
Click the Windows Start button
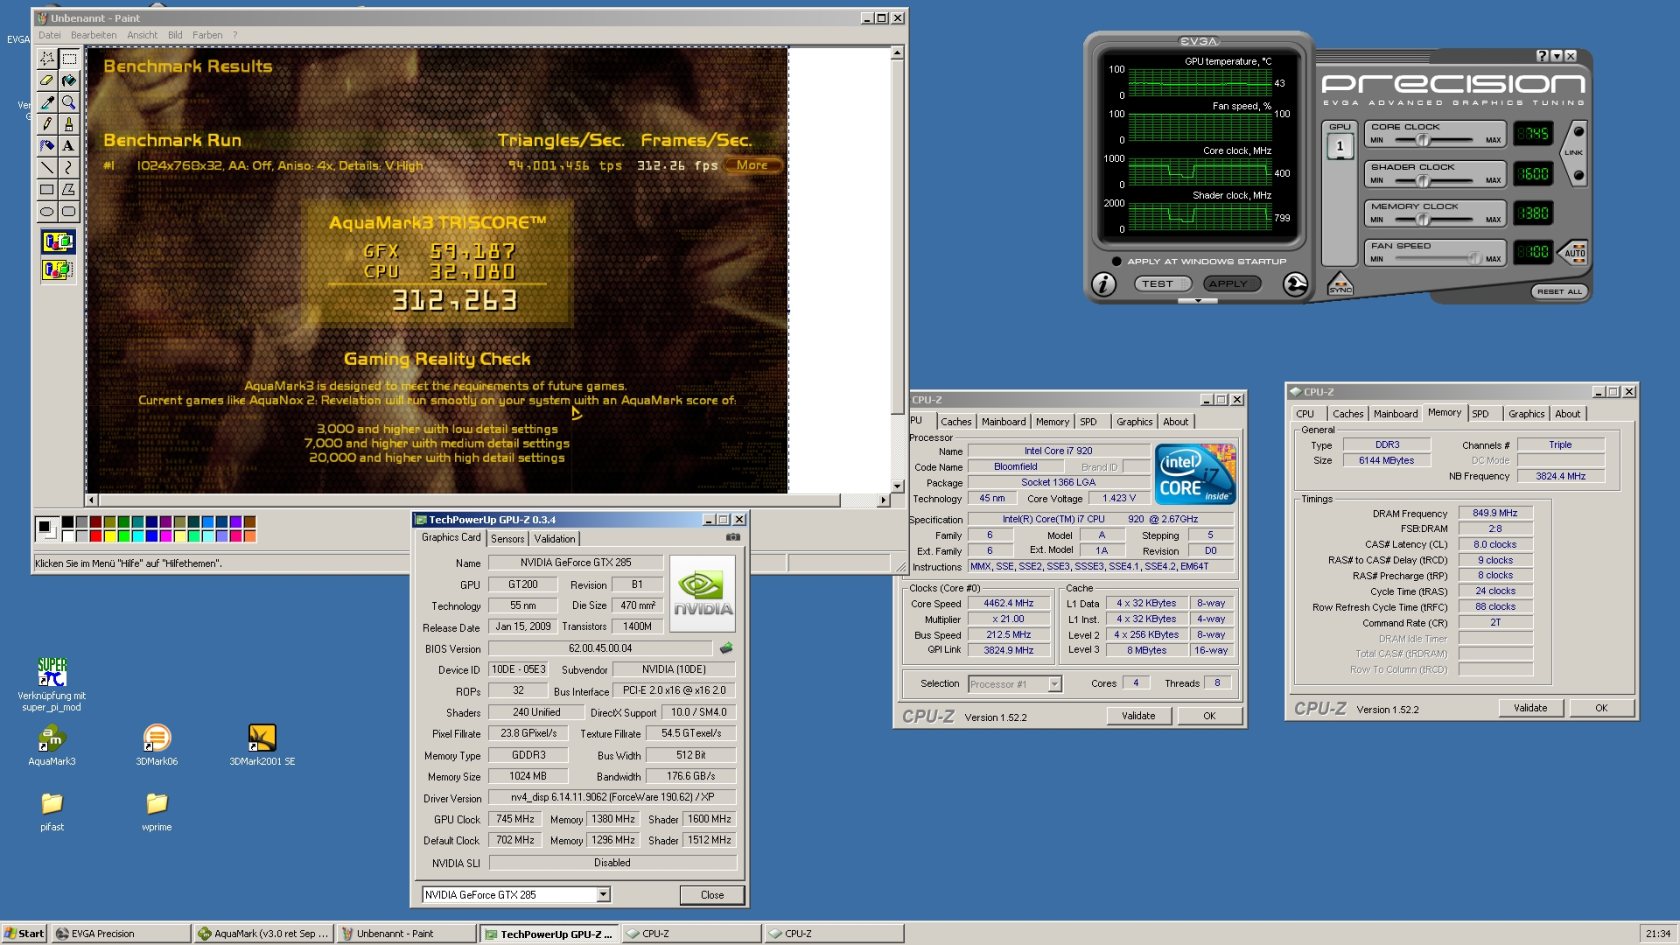click(x=24, y=934)
